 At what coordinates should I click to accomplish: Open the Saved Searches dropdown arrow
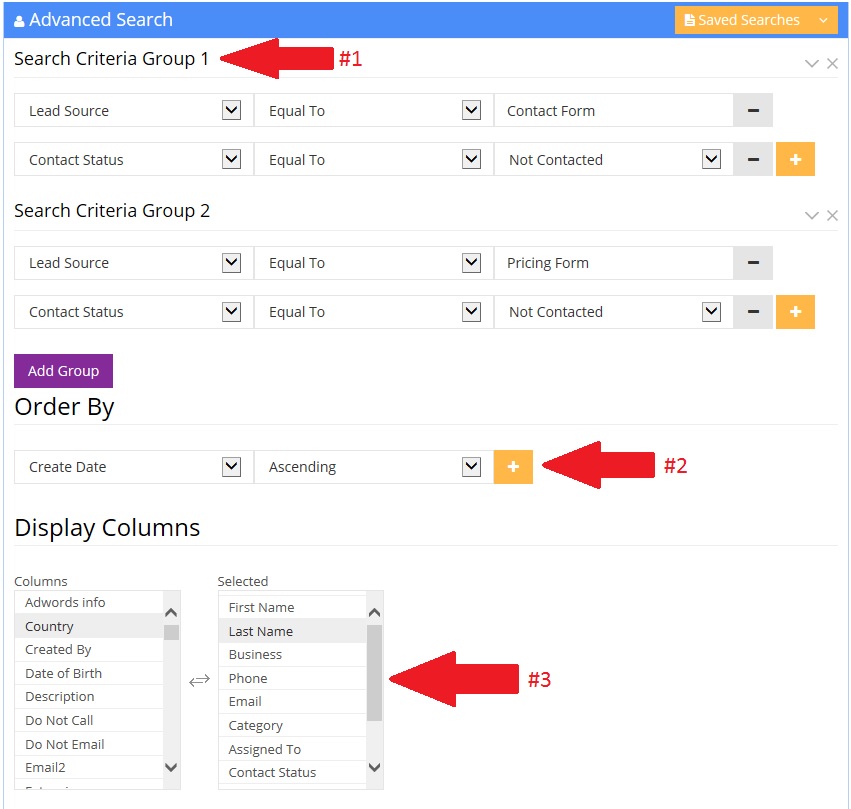[x=823, y=20]
